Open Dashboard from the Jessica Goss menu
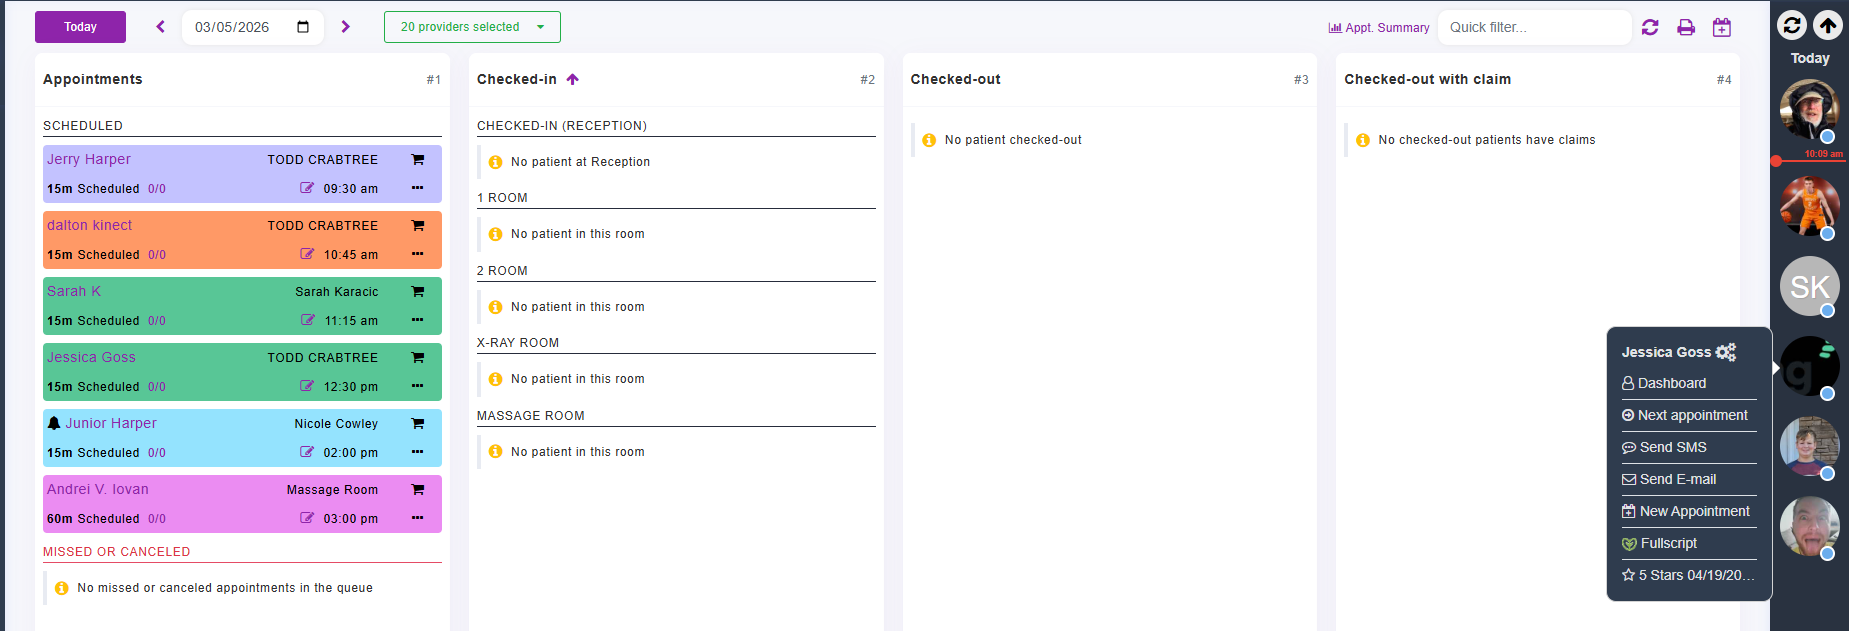This screenshot has height=631, width=1849. [1671, 383]
